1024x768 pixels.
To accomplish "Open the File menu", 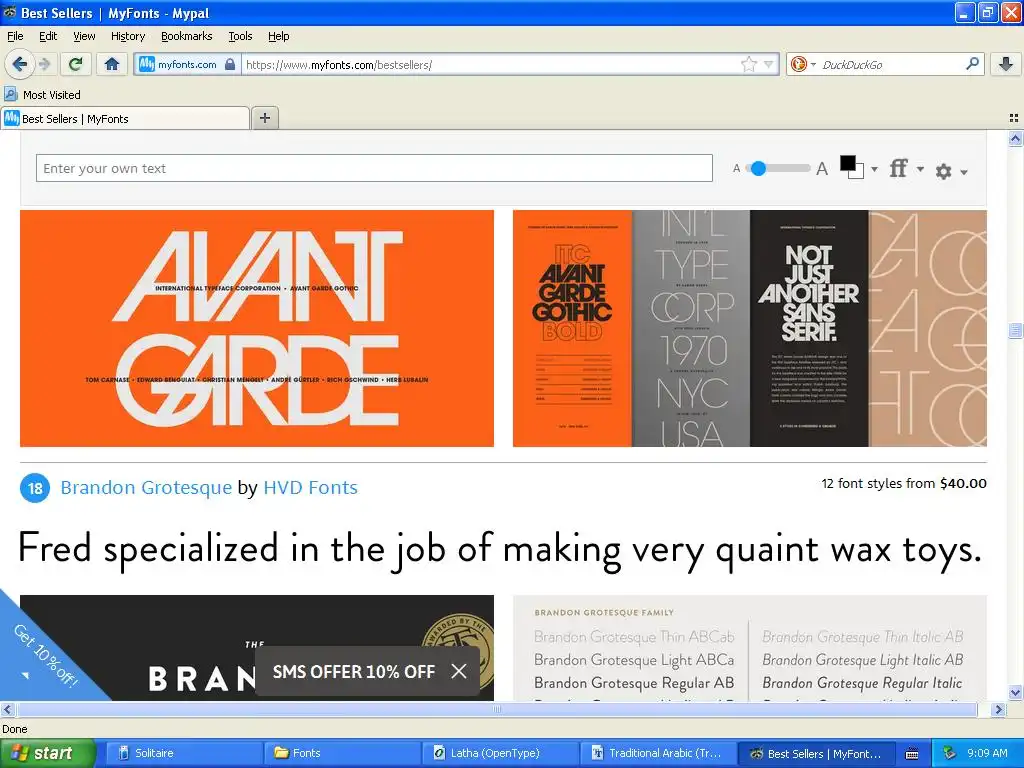I will pyautogui.click(x=15, y=36).
